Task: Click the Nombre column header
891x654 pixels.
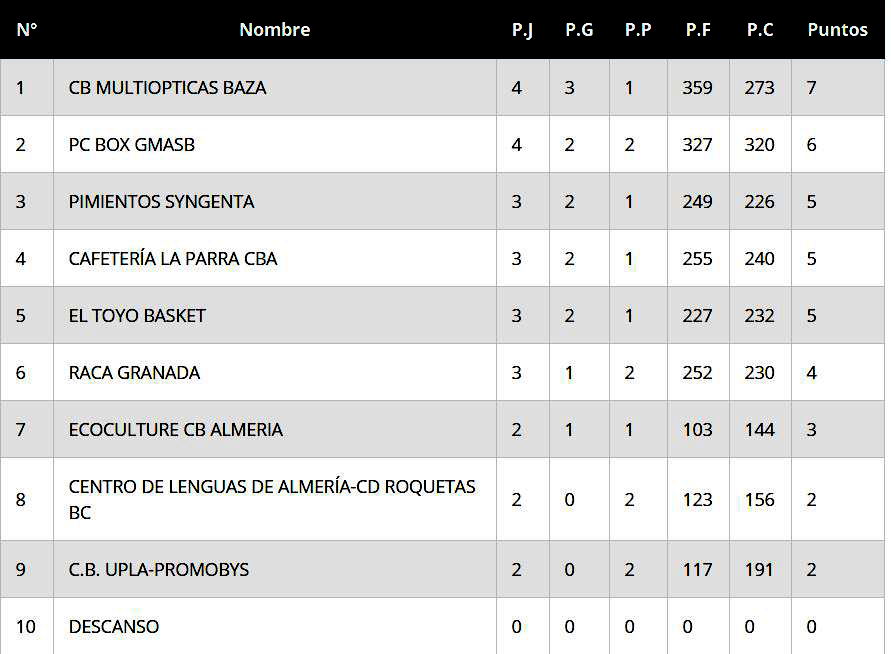Action: [x=275, y=30]
